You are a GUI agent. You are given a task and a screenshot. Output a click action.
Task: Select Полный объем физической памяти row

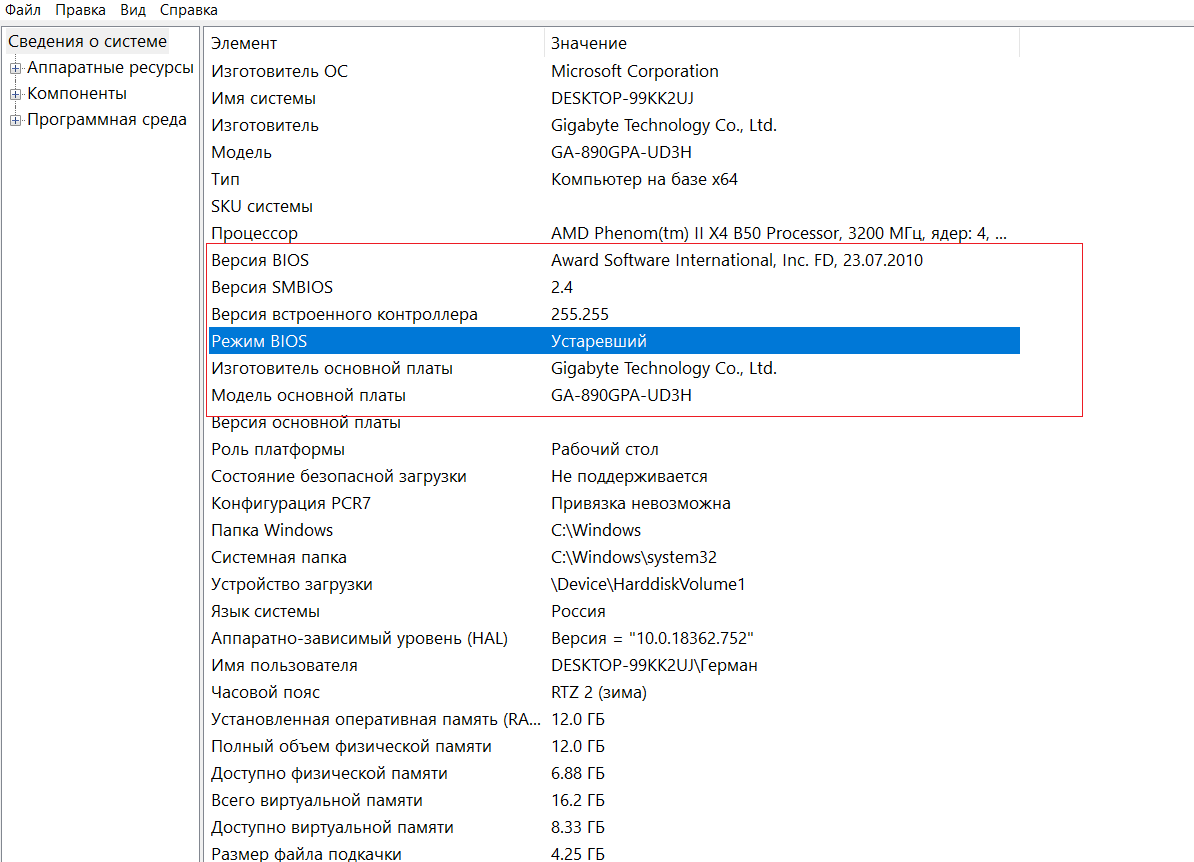[614, 747]
